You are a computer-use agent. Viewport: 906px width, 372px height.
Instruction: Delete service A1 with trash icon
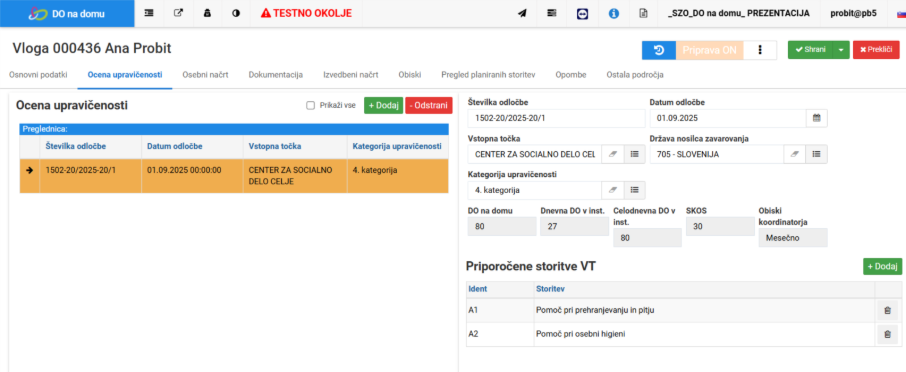click(888, 311)
